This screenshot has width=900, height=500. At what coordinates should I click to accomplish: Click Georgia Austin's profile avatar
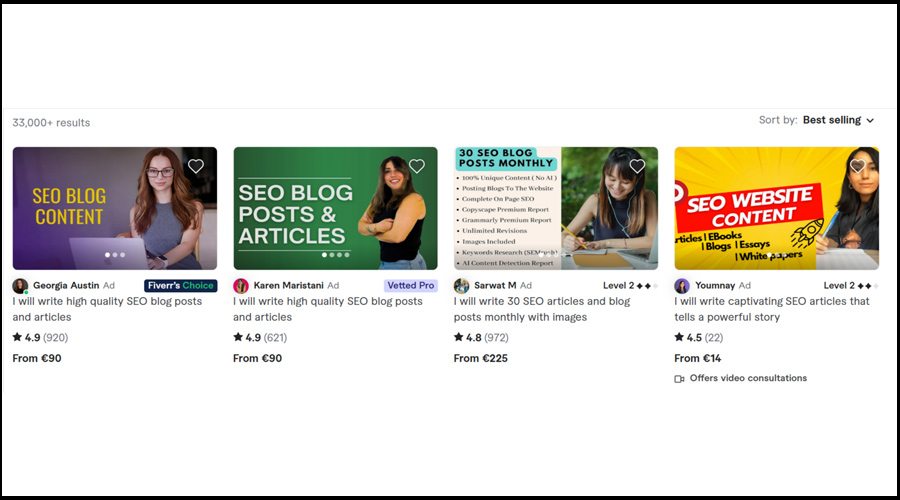pos(20,286)
